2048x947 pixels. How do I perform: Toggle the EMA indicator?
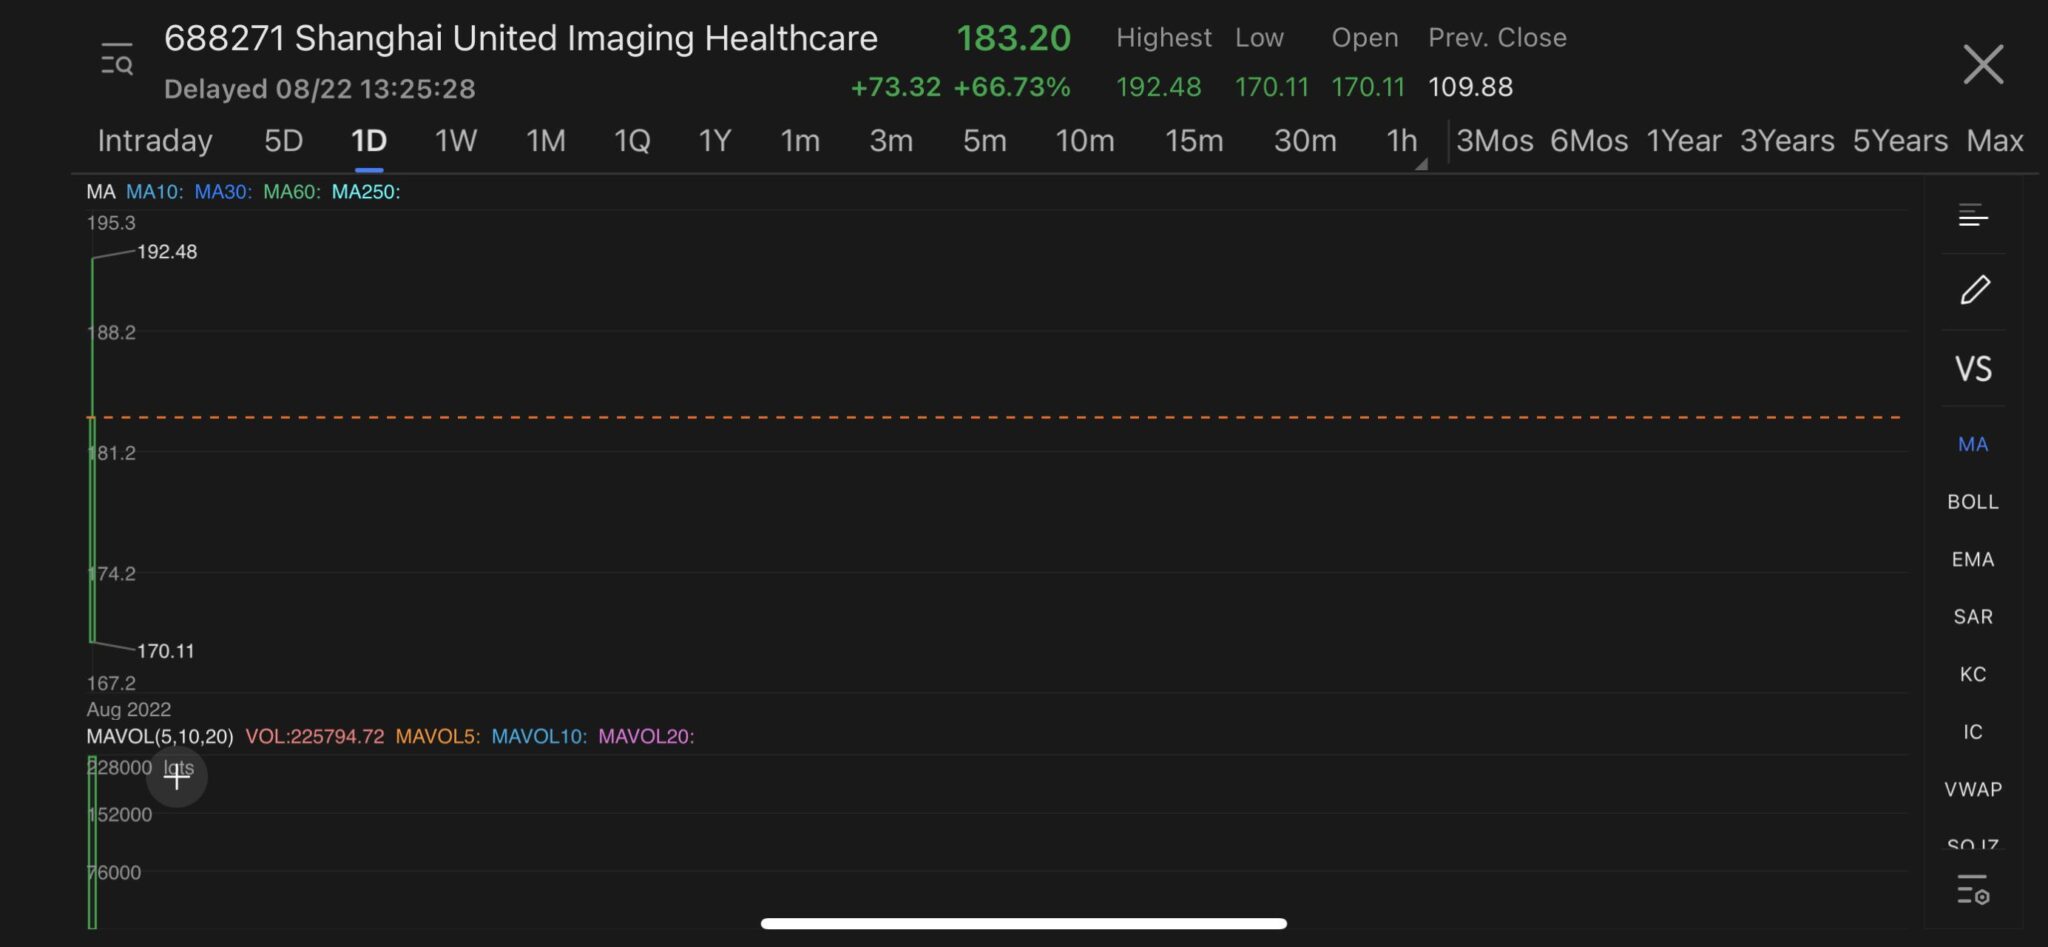(1973, 560)
